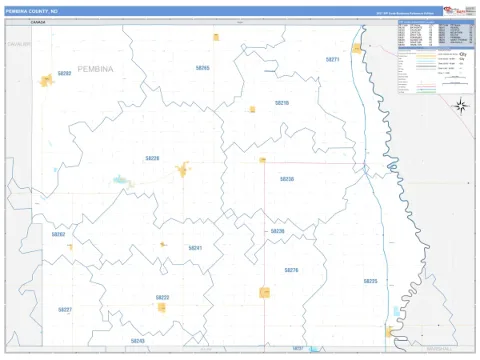
Task: Select the large city marker near 58220
Action: 183,170
